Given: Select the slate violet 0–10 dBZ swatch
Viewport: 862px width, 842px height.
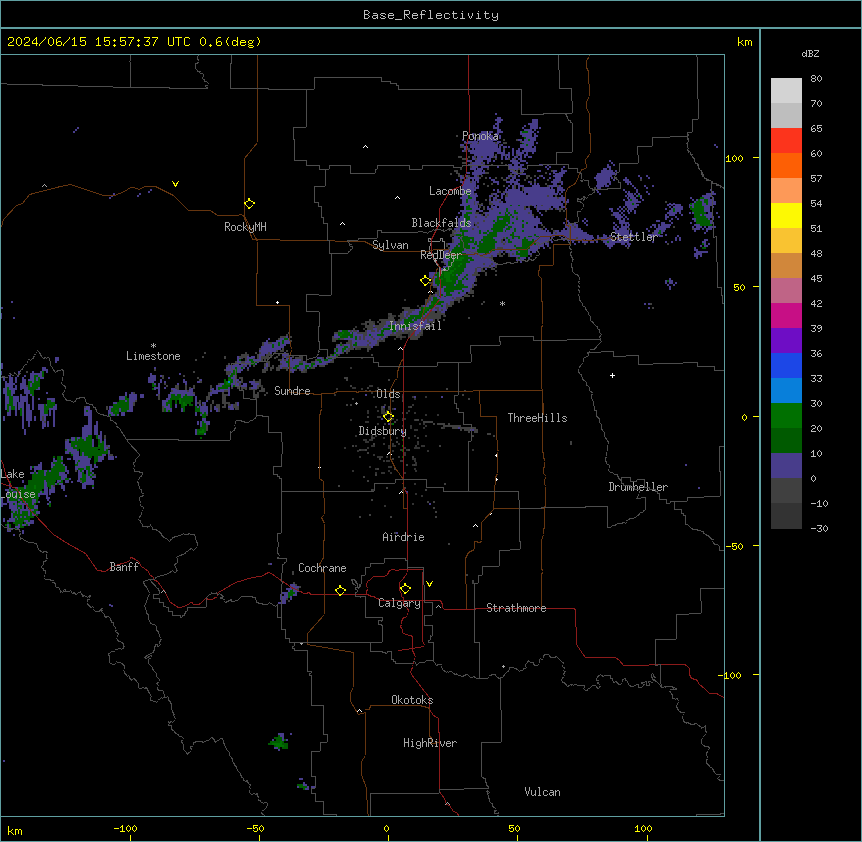Looking at the screenshot, I should pyautogui.click(x=786, y=466).
